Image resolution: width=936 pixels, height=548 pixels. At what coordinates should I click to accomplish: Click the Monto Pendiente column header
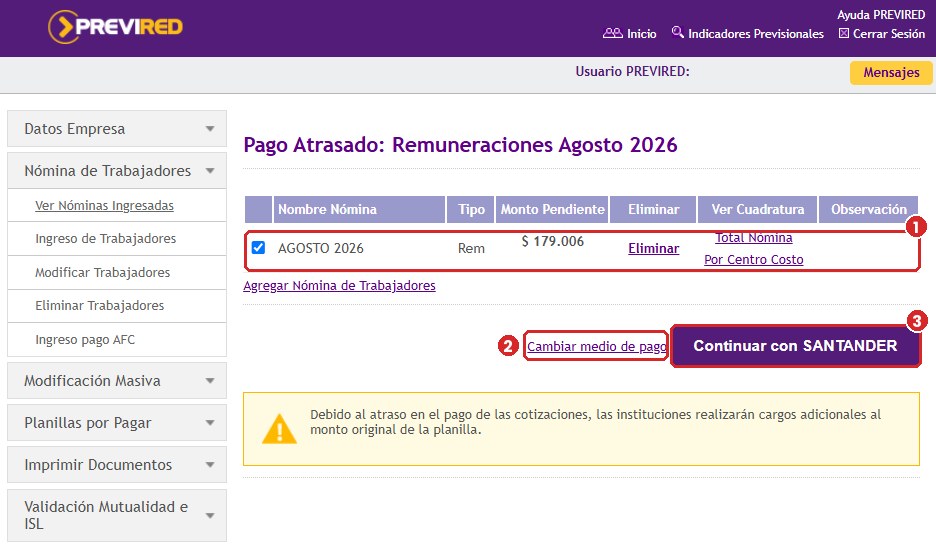click(552, 210)
